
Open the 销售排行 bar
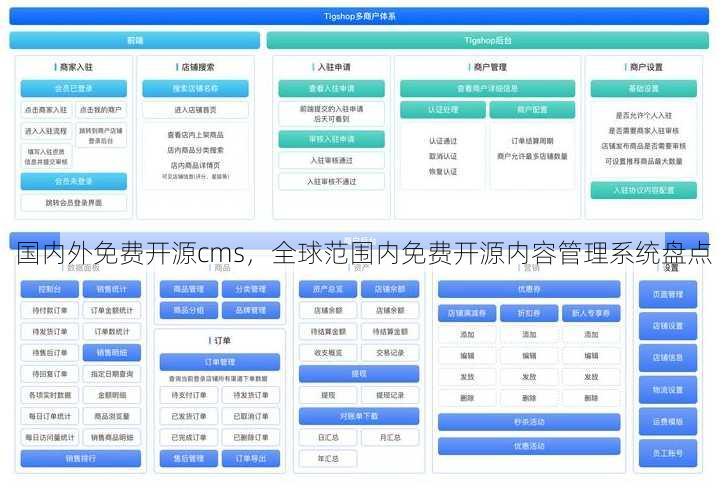click(x=80, y=459)
